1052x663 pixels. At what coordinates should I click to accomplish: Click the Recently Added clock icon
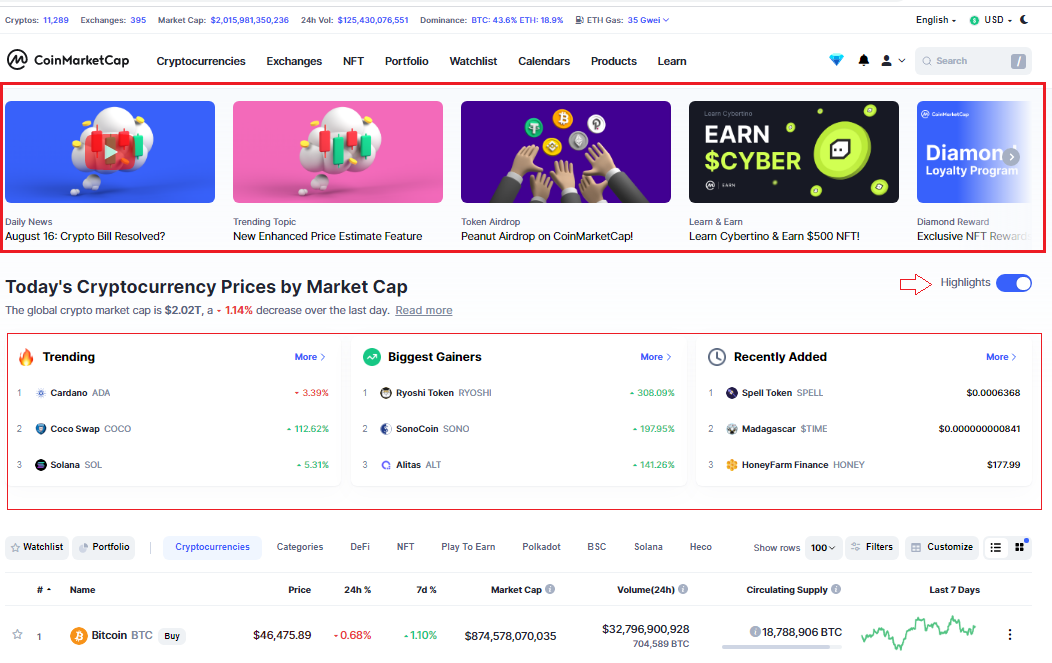(717, 357)
